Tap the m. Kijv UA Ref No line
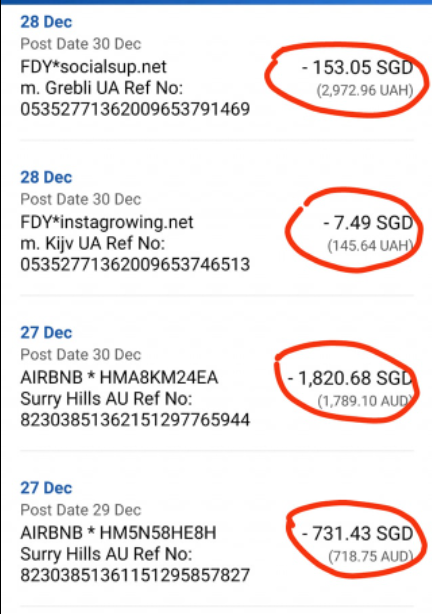Screen dimensions: 432x614 (93, 244)
